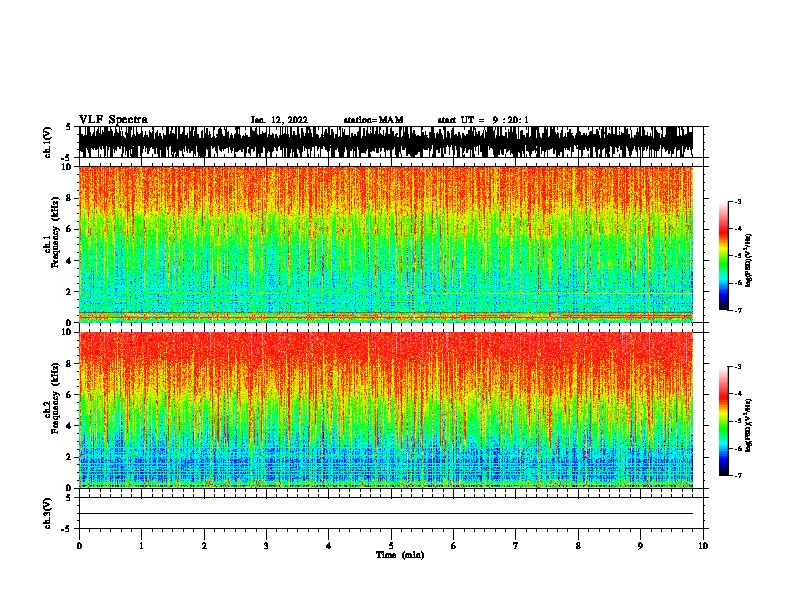
Task: Click the ch.2 spectrogram color bar
Action: pyautogui.click(x=724, y=421)
